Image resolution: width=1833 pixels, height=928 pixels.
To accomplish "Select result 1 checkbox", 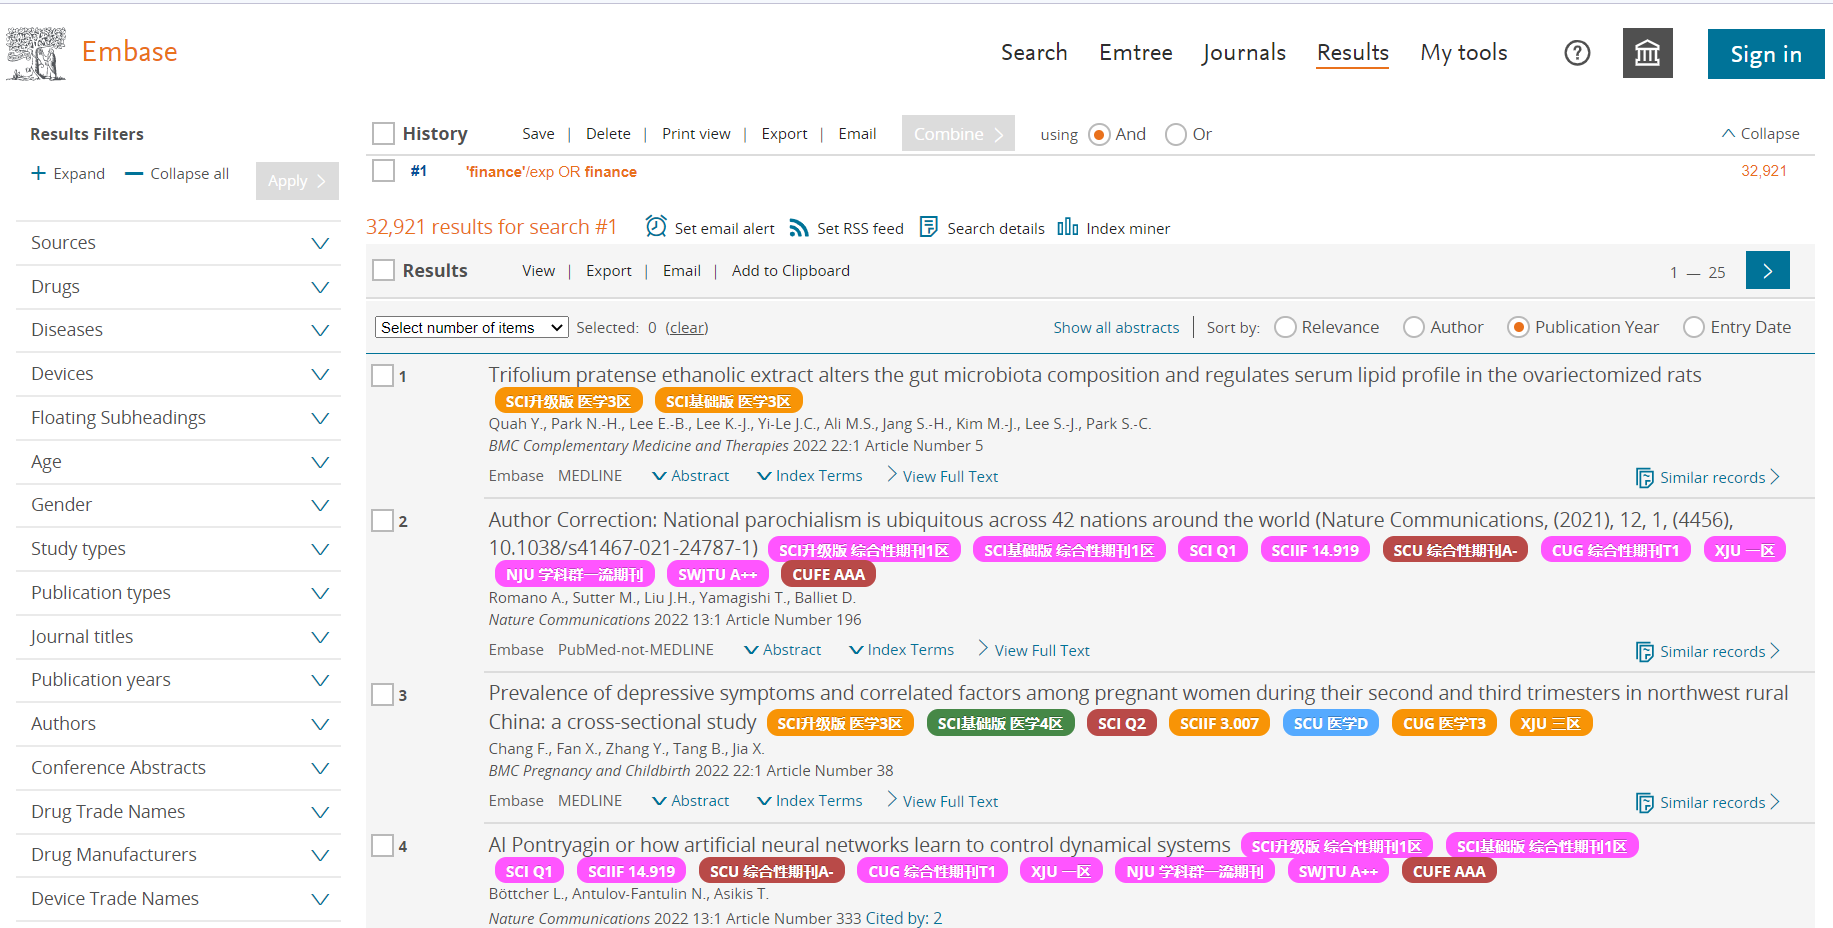I will (x=382, y=376).
